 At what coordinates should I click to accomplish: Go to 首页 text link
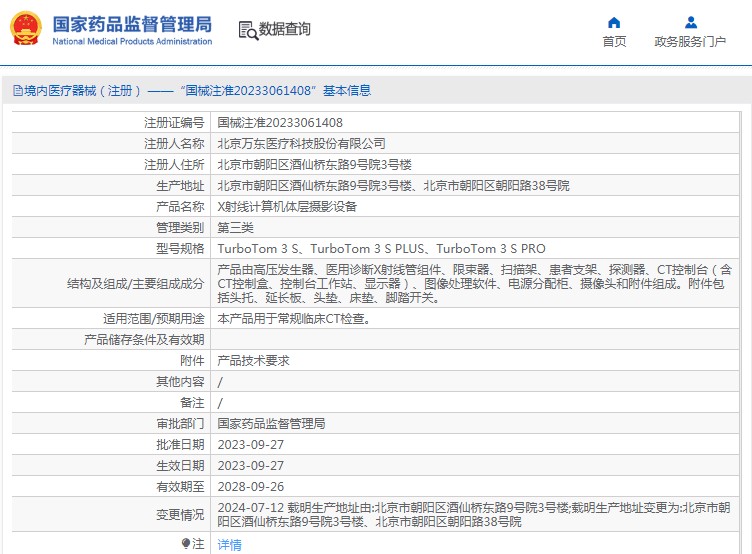pos(614,42)
